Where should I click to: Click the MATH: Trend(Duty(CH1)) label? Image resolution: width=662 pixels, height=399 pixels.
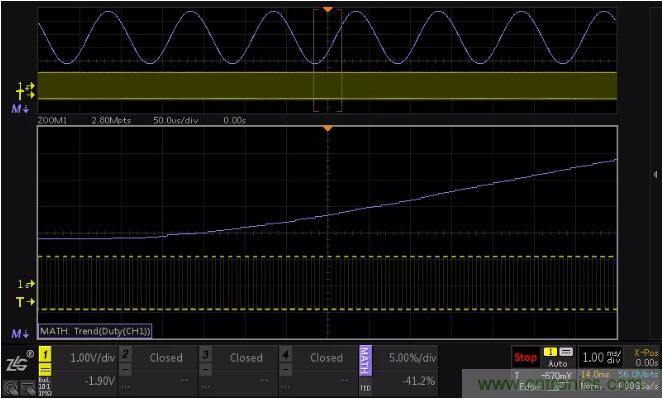[x=95, y=331]
